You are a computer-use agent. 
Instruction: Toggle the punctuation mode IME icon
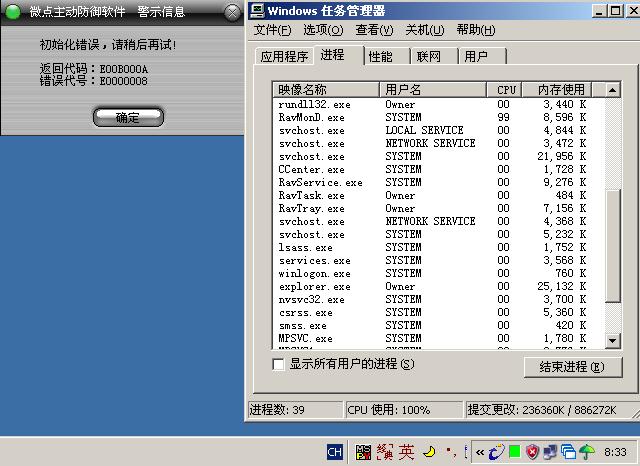pos(451,452)
